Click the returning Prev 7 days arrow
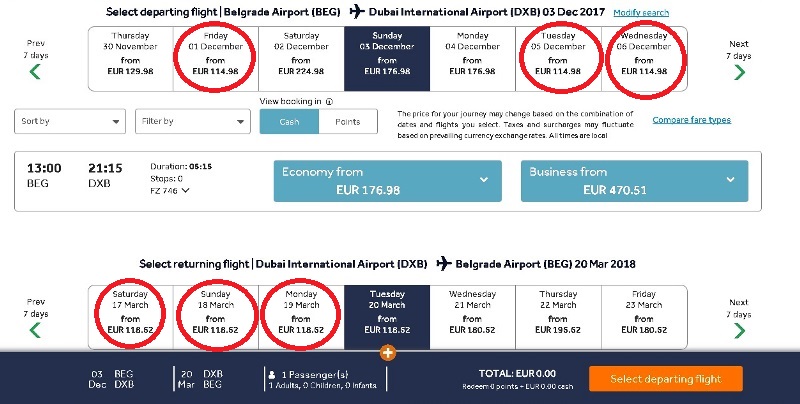The height and width of the screenshot is (404, 800). (x=36, y=329)
